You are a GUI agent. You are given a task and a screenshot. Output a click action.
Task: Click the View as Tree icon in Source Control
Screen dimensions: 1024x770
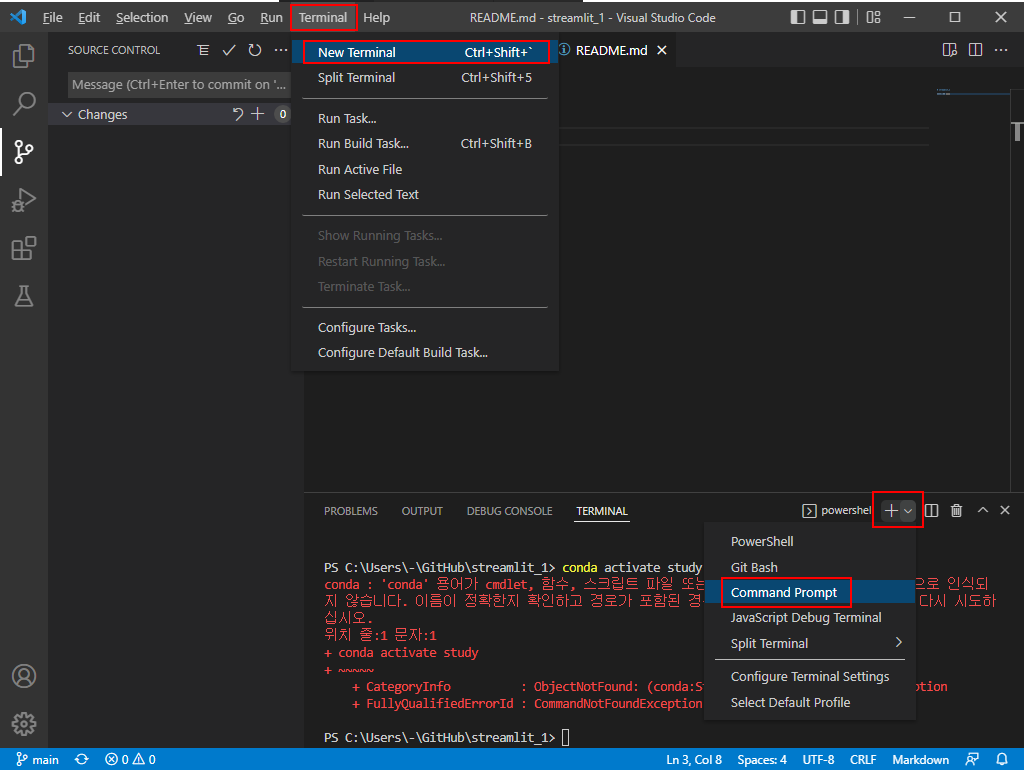tap(203, 50)
